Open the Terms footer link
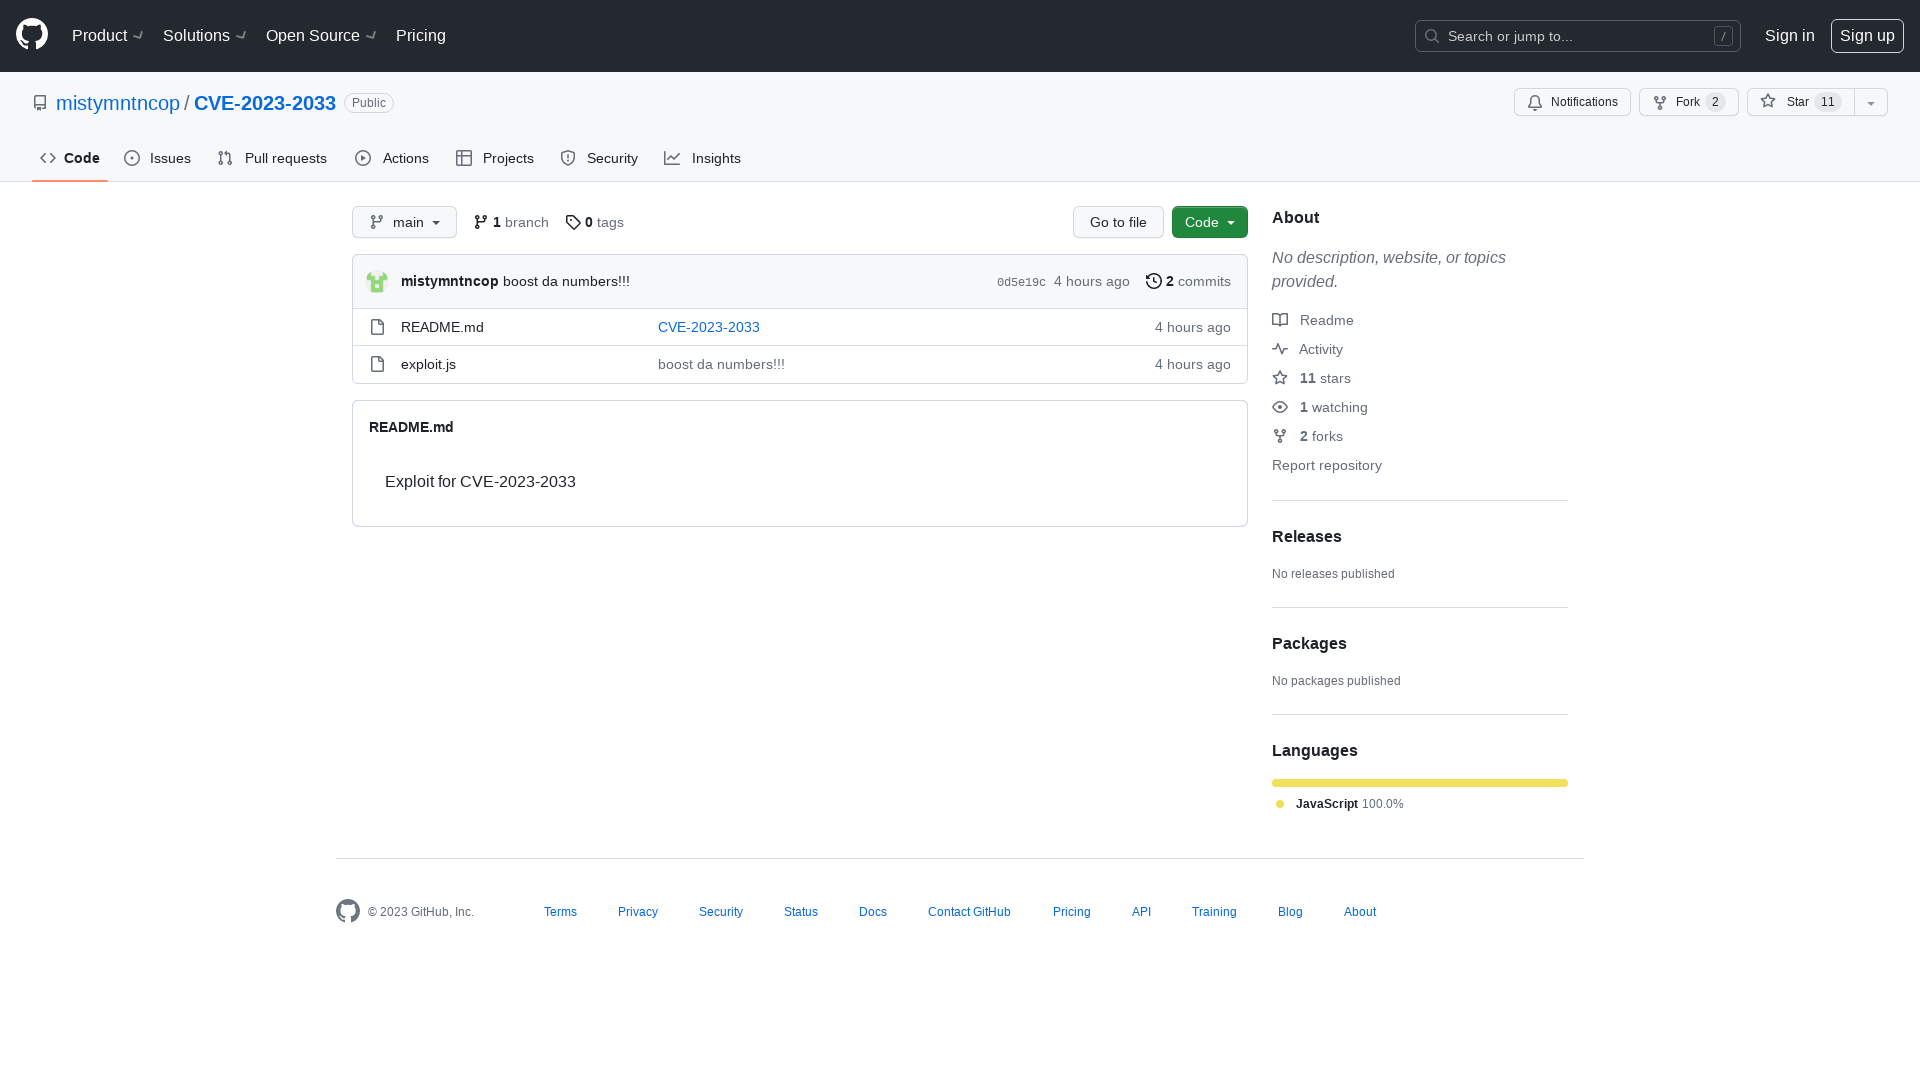1920x1080 pixels. (560, 912)
